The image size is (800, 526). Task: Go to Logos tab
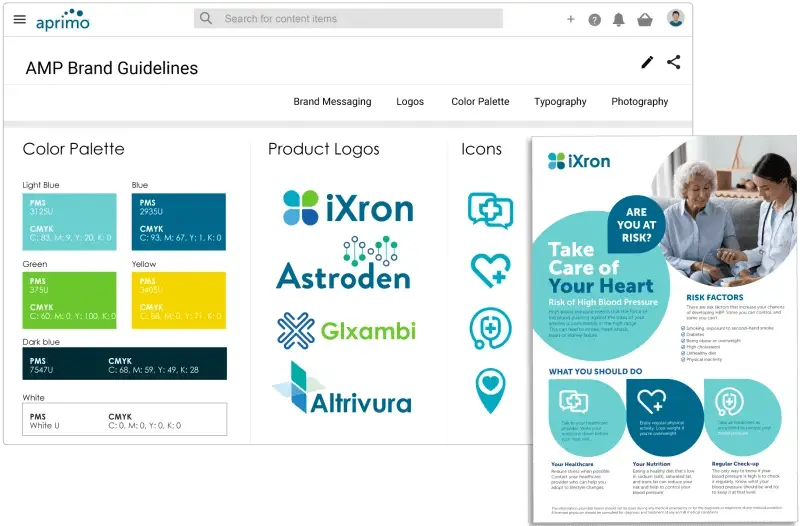[x=410, y=102]
